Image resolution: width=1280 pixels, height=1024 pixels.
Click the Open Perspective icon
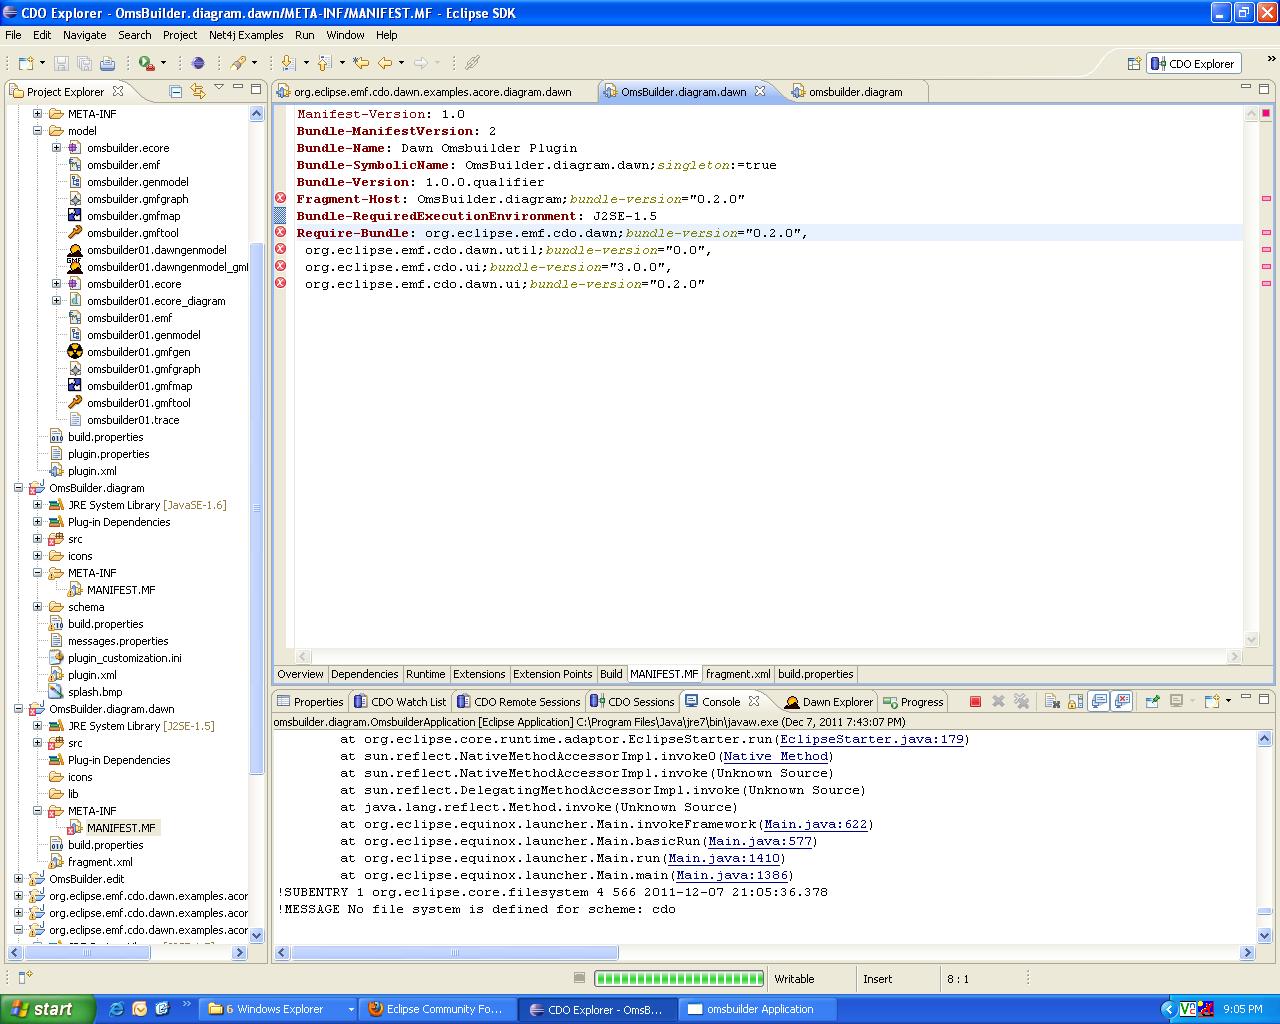pyautogui.click(x=1134, y=63)
